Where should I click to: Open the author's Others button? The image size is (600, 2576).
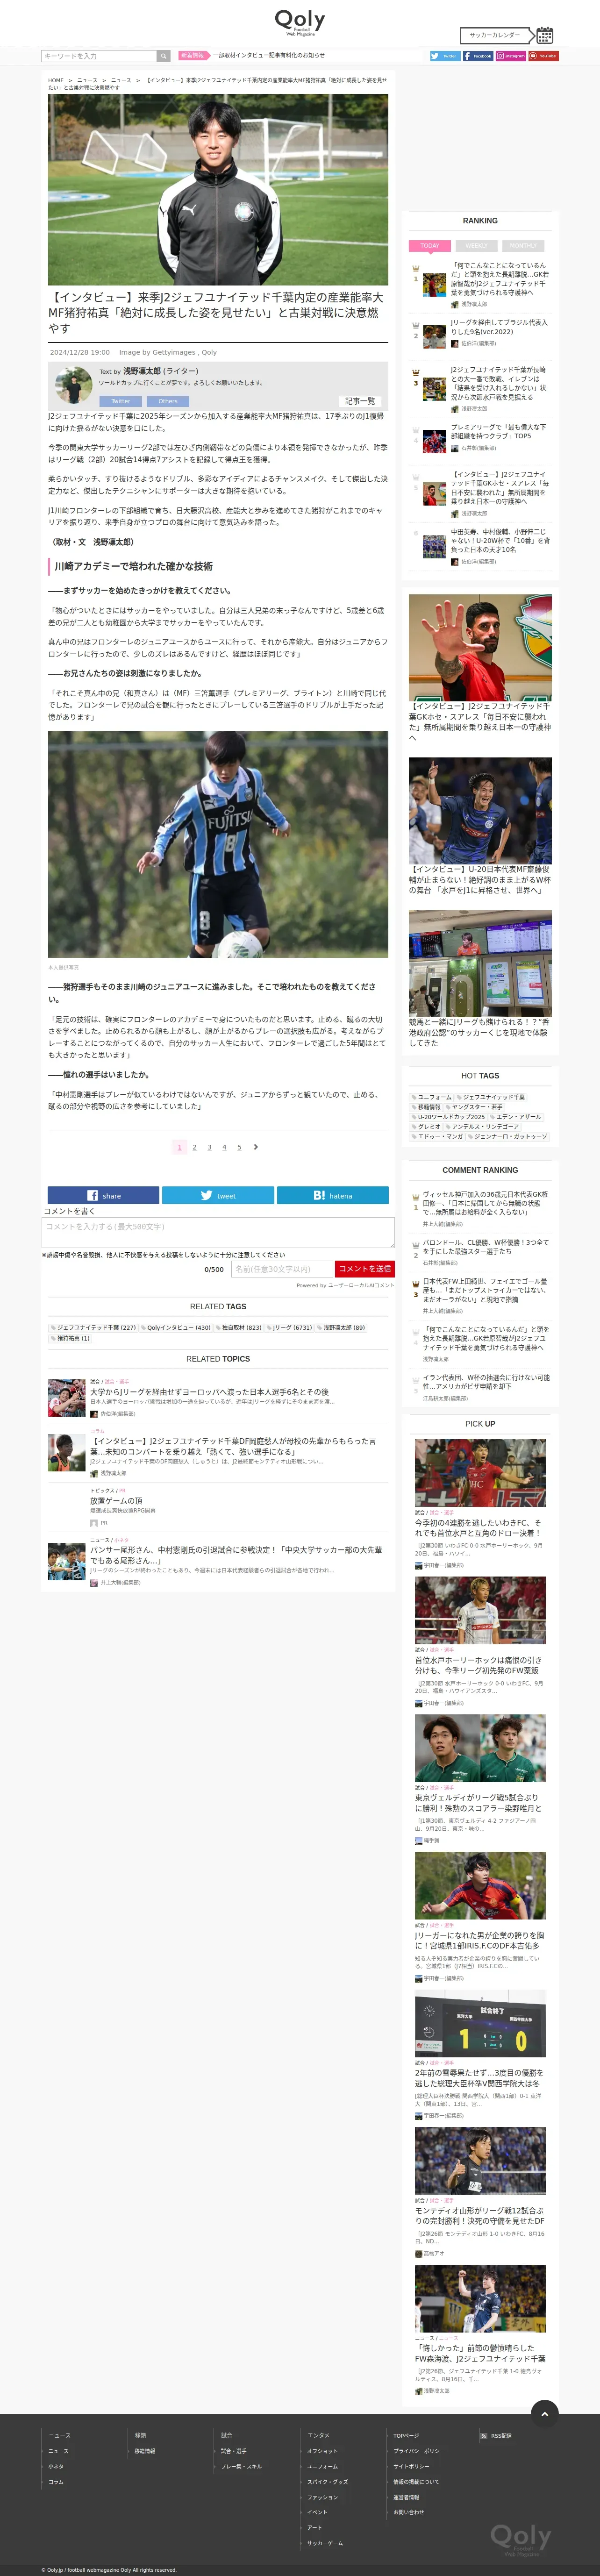coord(168,401)
